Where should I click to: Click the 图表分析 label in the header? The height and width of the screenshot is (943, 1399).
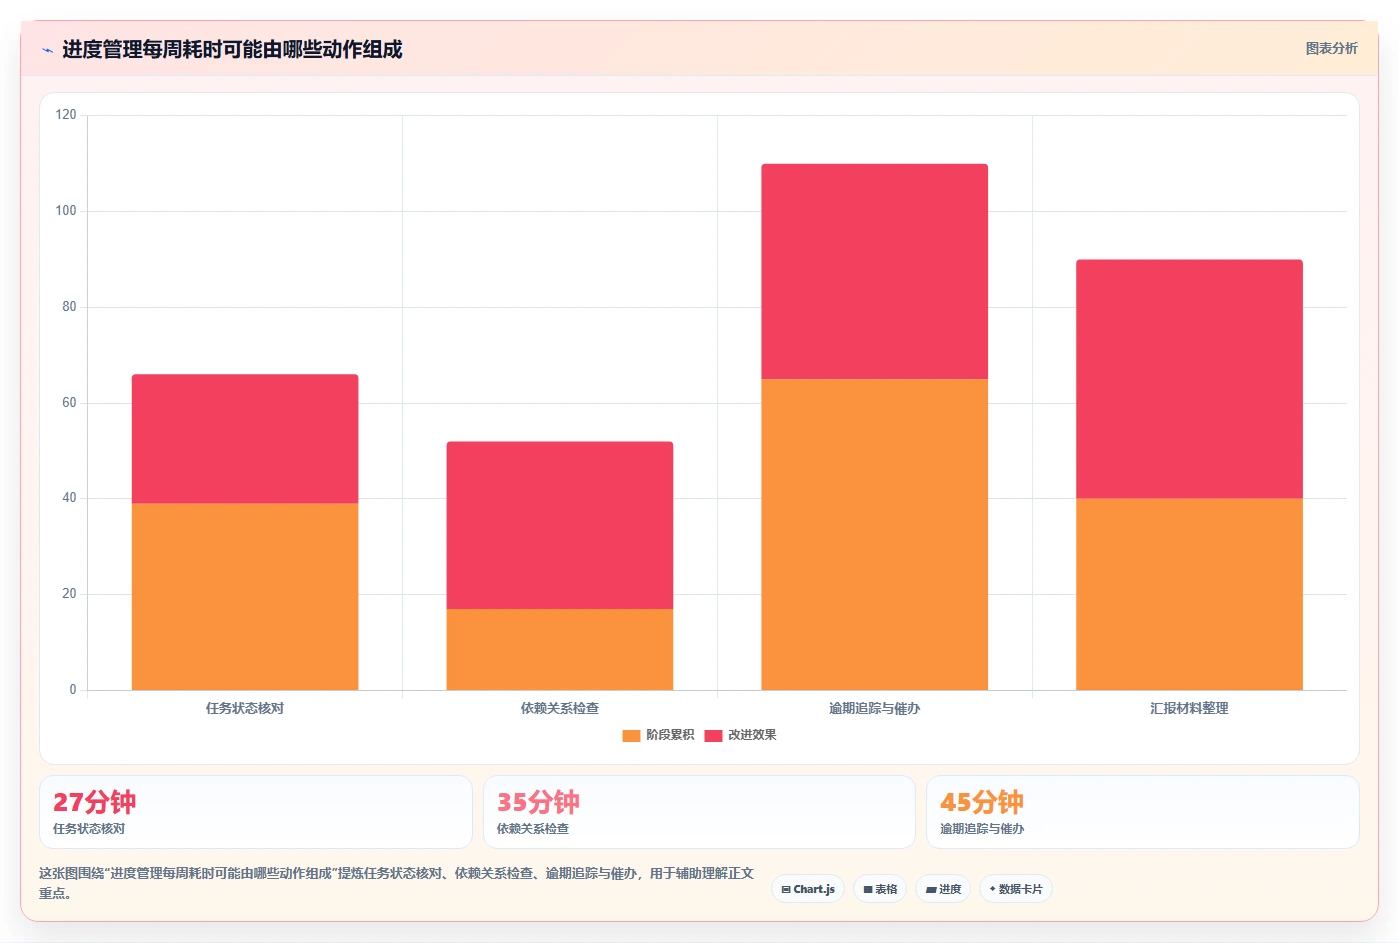[x=1331, y=48]
